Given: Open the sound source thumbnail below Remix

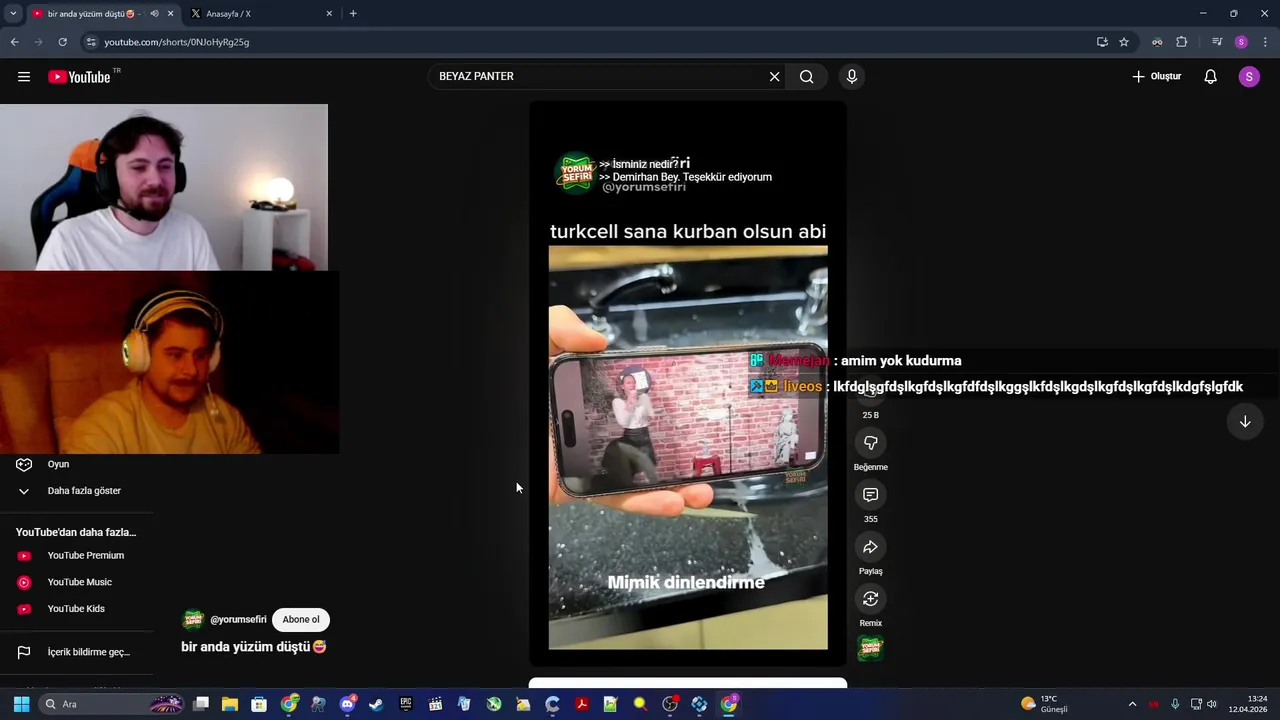Looking at the screenshot, I should pos(871,649).
